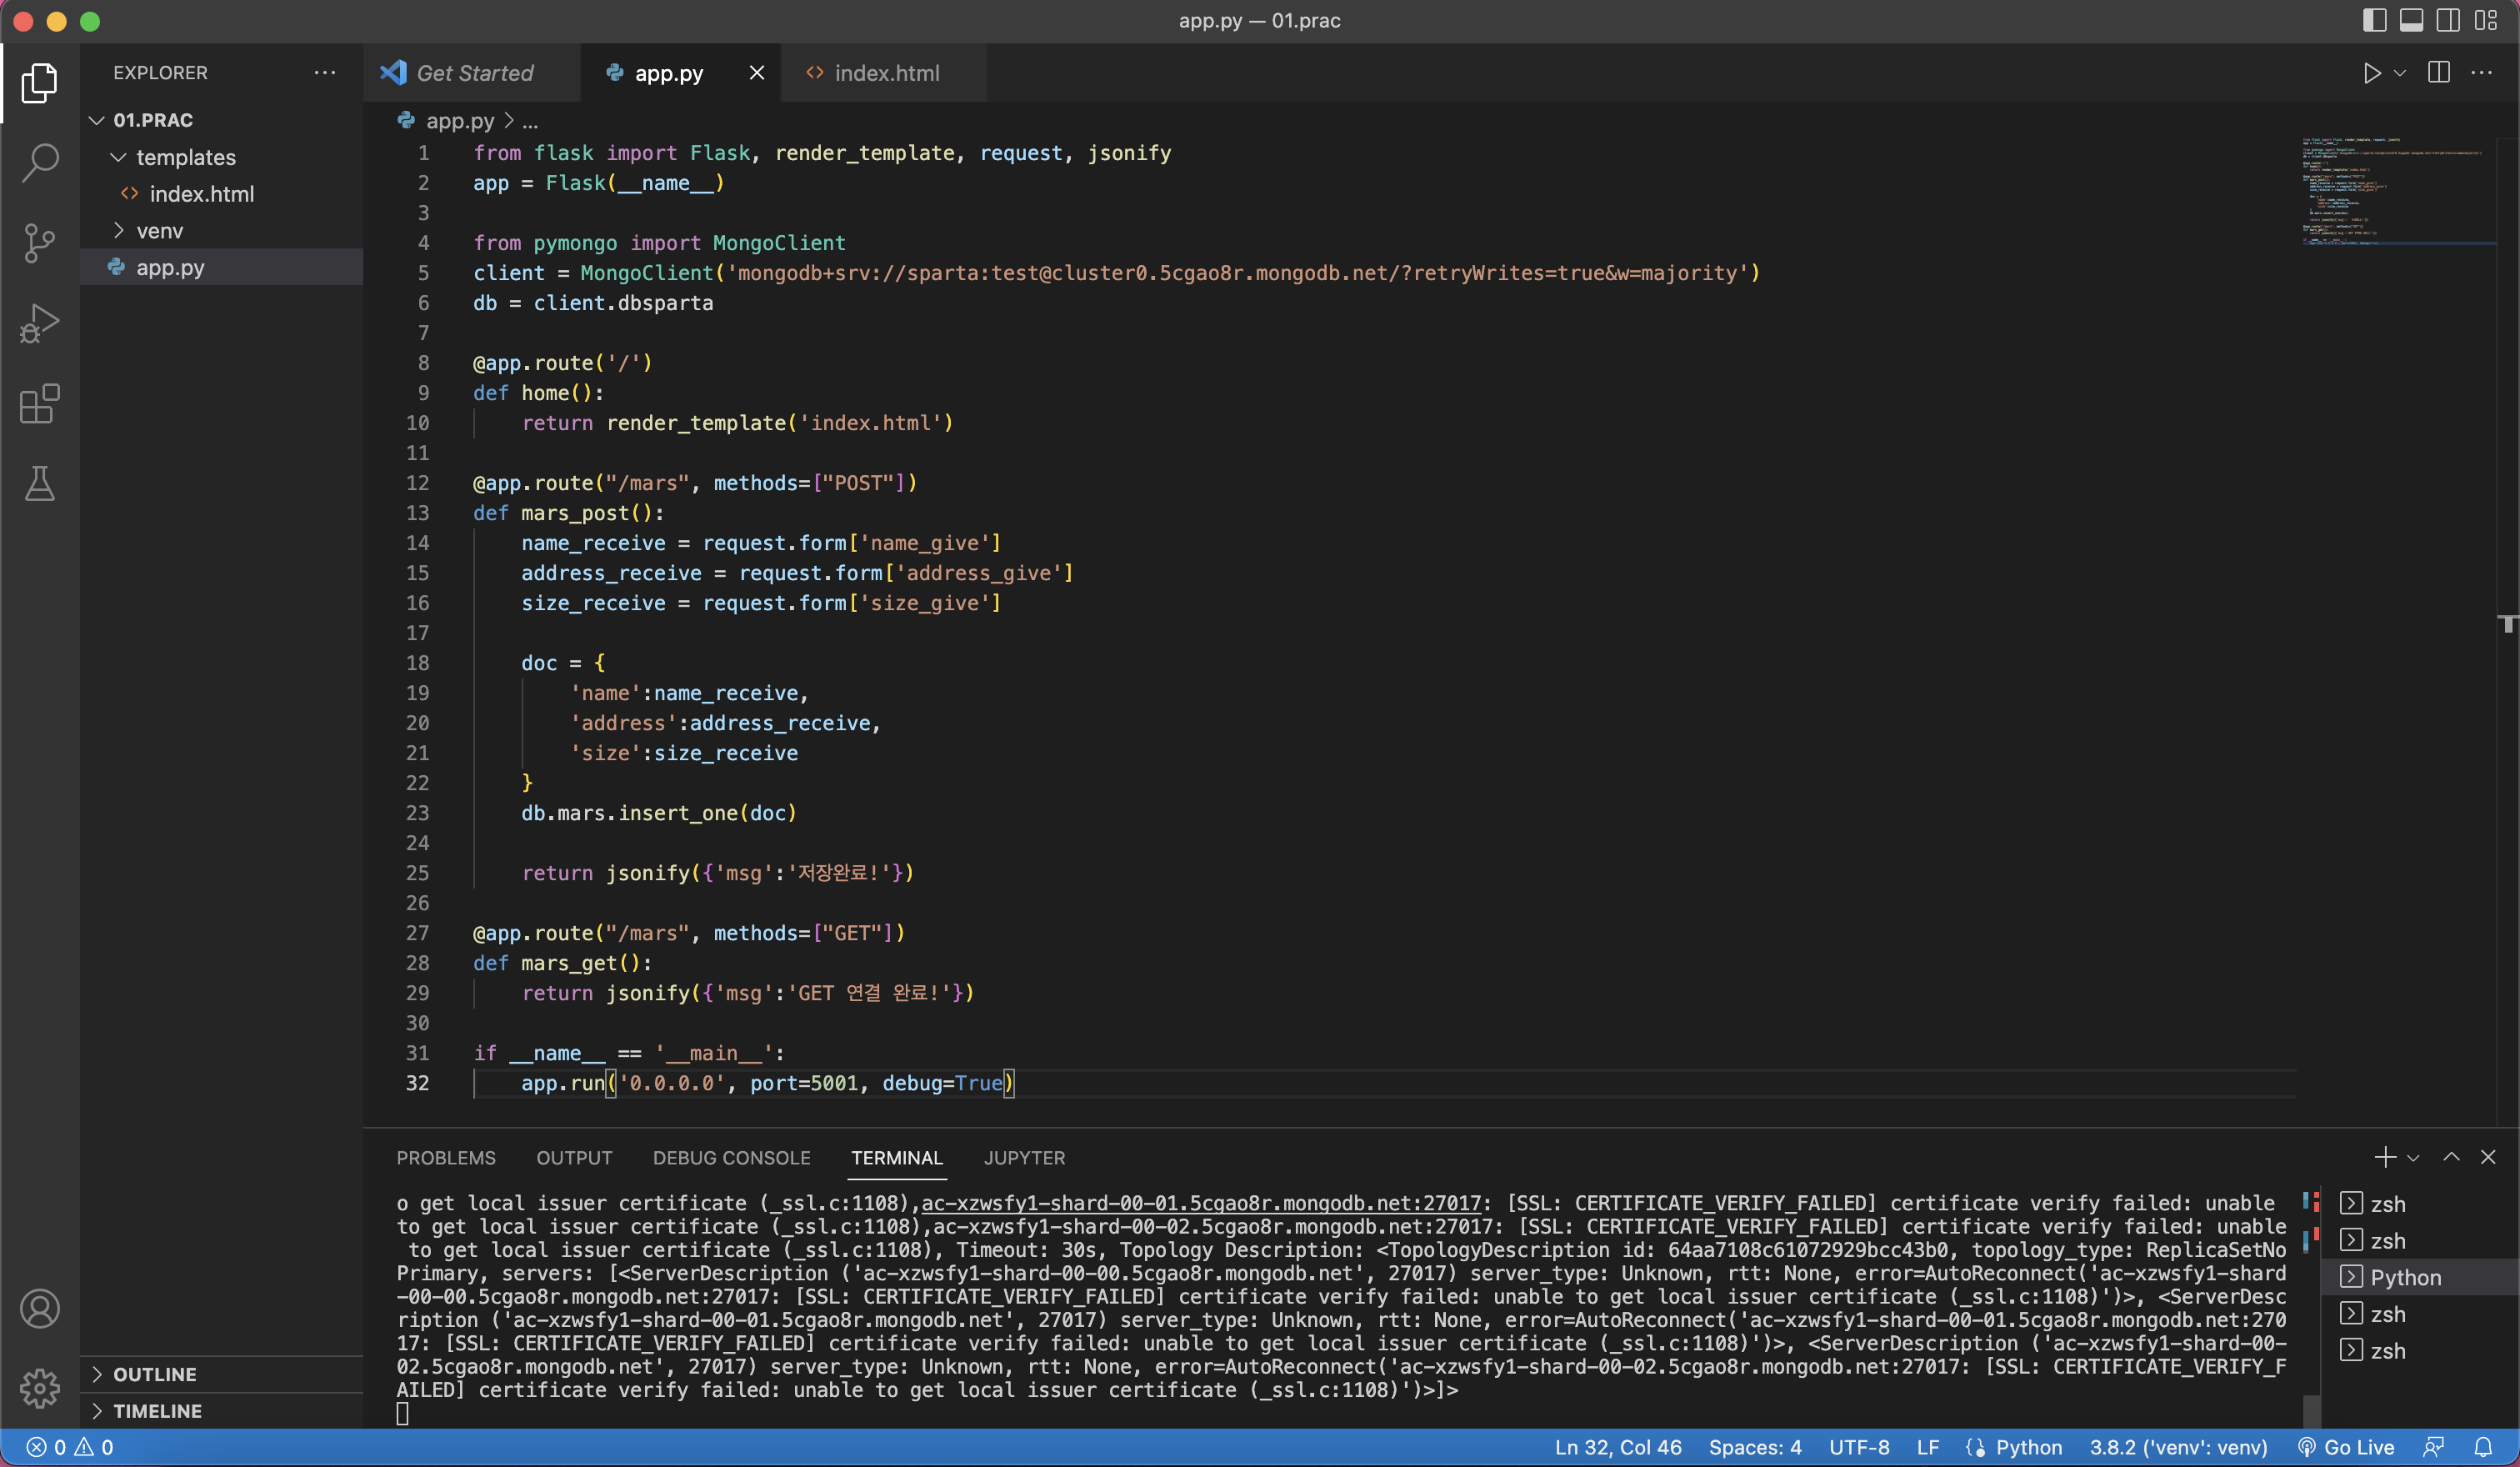
Task: Open the Debug Console tab
Action: [x=732, y=1158]
